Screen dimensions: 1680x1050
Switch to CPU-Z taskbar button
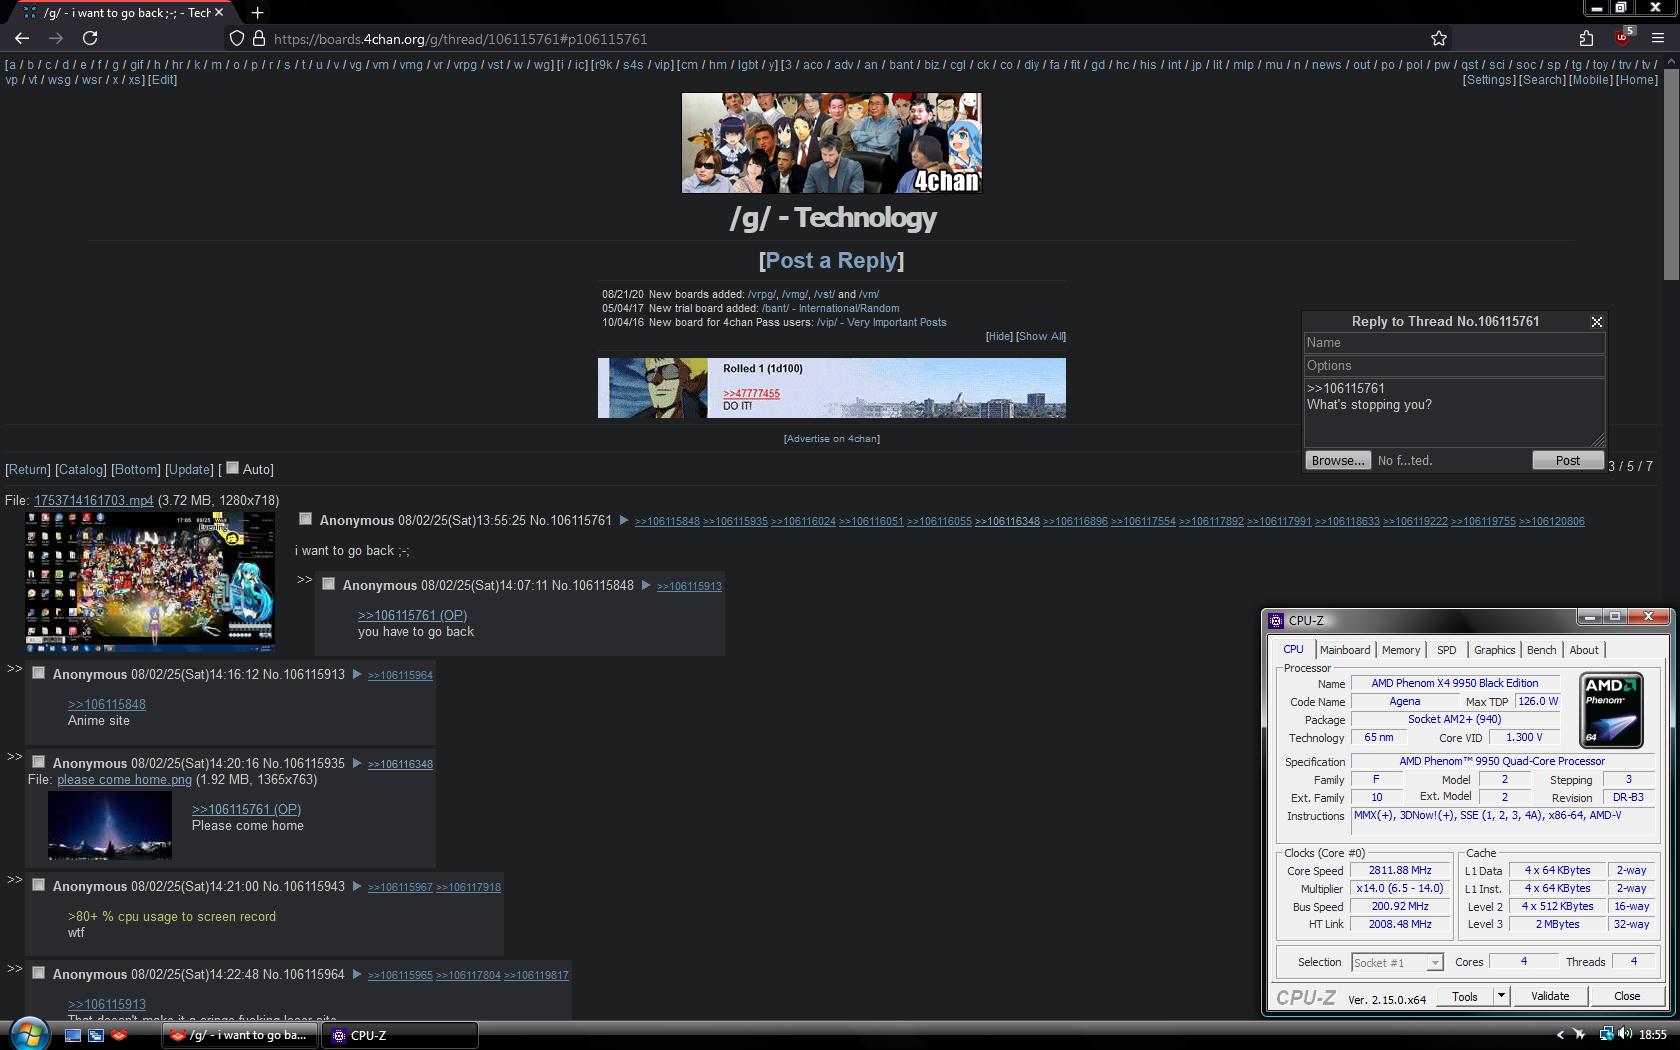399,1035
